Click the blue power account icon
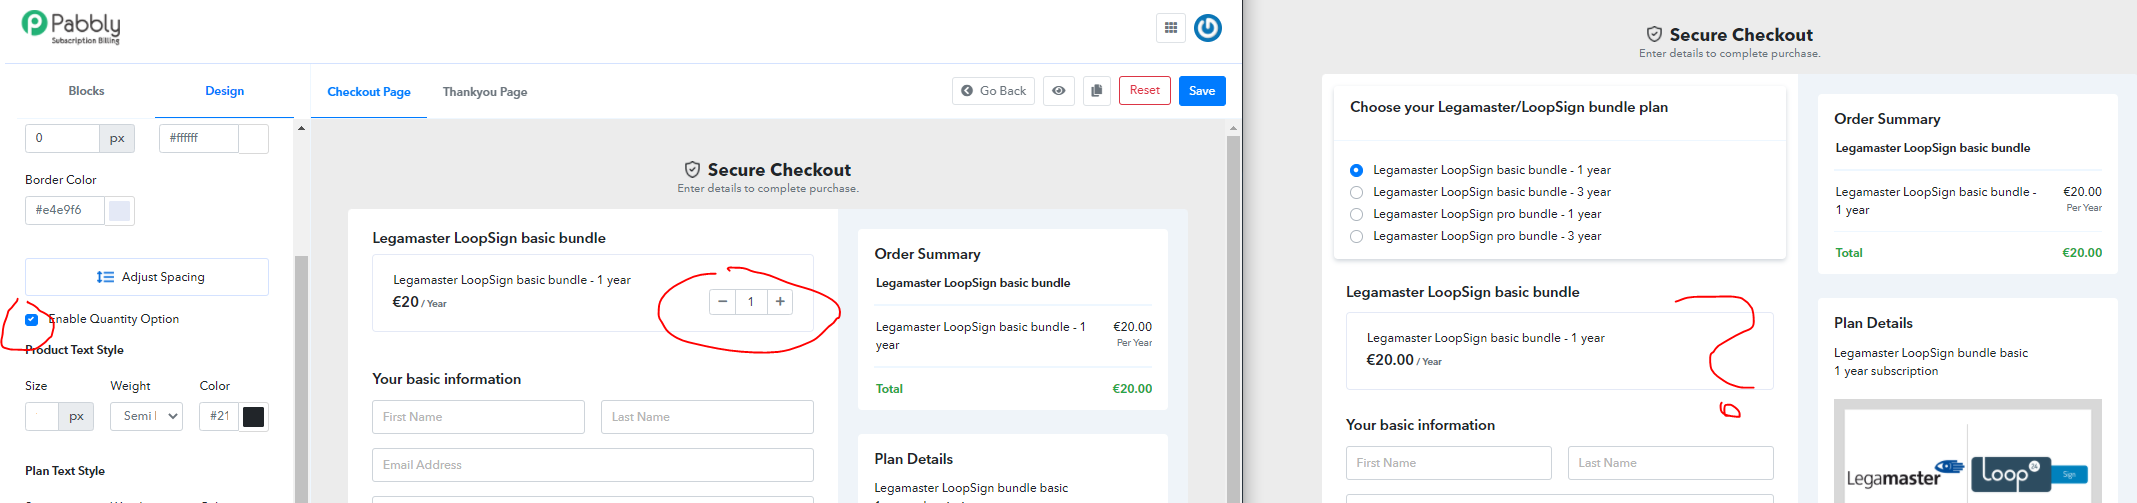Image resolution: width=2137 pixels, height=503 pixels. pos(1207,28)
